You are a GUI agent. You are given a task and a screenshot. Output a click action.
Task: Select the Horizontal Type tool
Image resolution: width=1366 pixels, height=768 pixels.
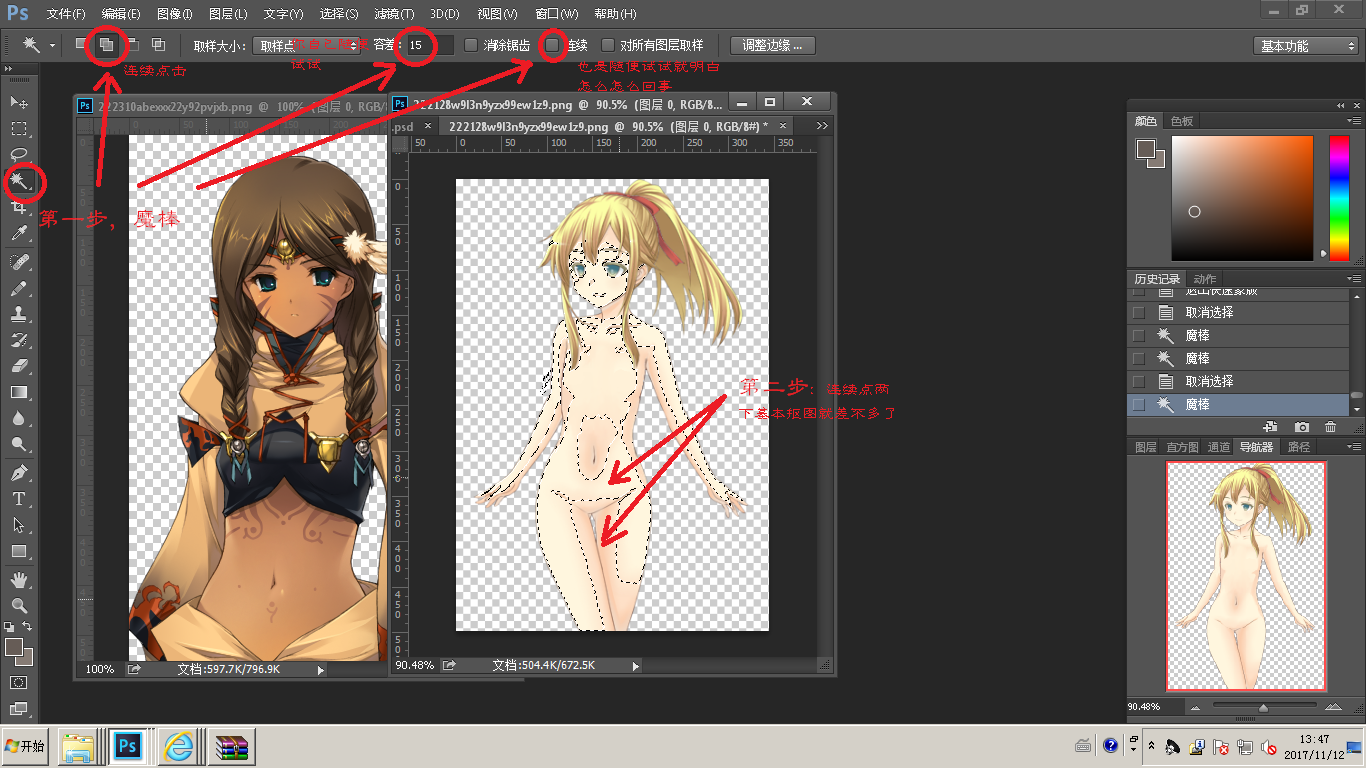[x=19, y=499]
